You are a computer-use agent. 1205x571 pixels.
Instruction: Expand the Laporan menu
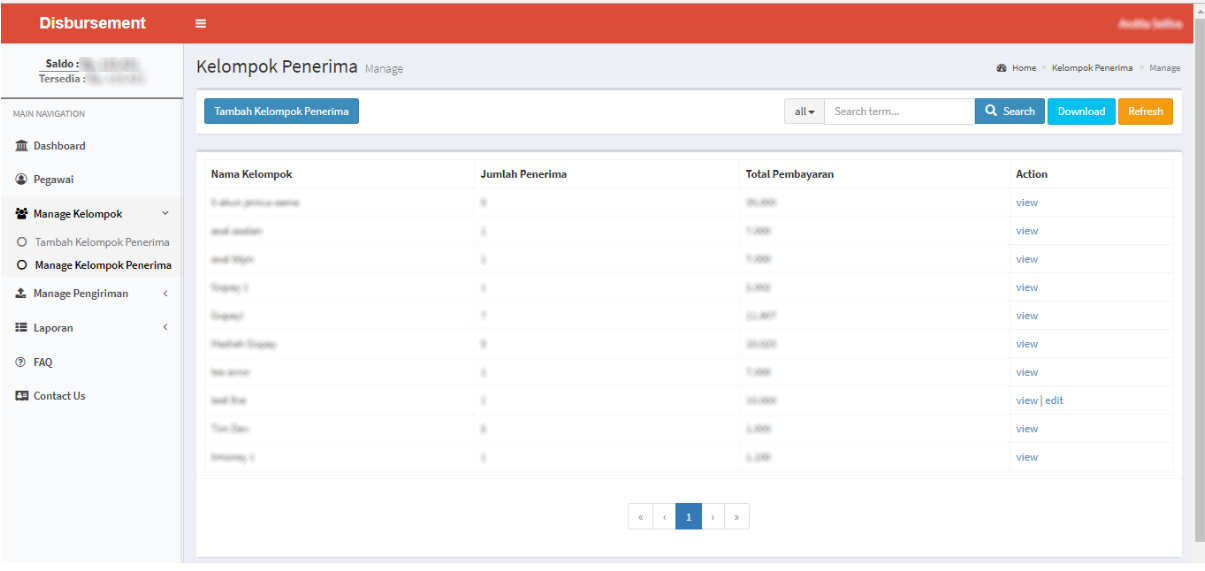pyautogui.click(x=91, y=328)
